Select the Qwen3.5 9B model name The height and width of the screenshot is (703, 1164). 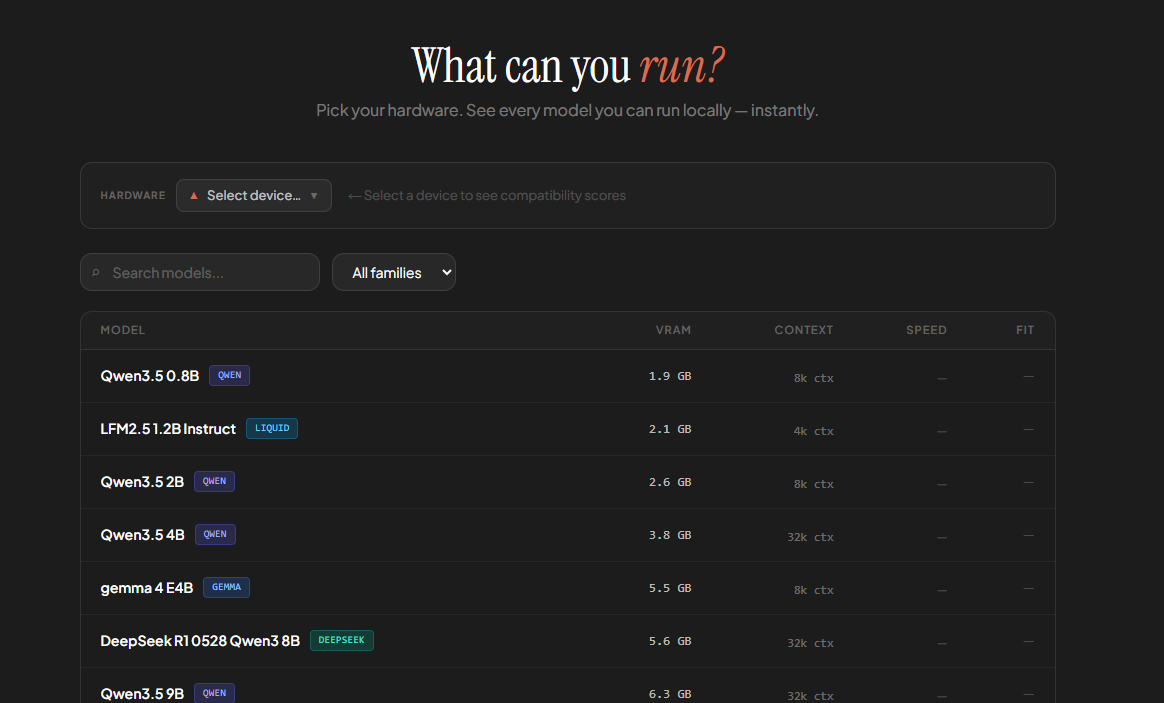142,693
